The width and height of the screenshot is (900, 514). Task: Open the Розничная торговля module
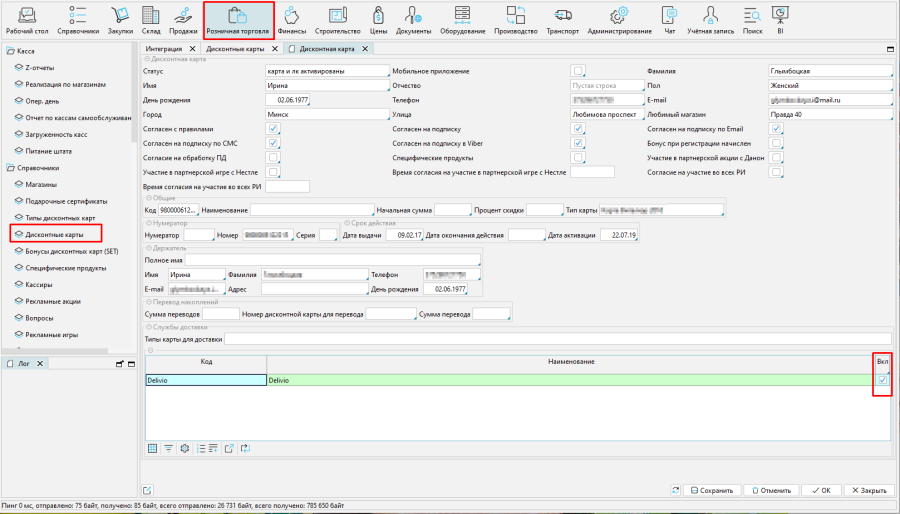pos(237,20)
